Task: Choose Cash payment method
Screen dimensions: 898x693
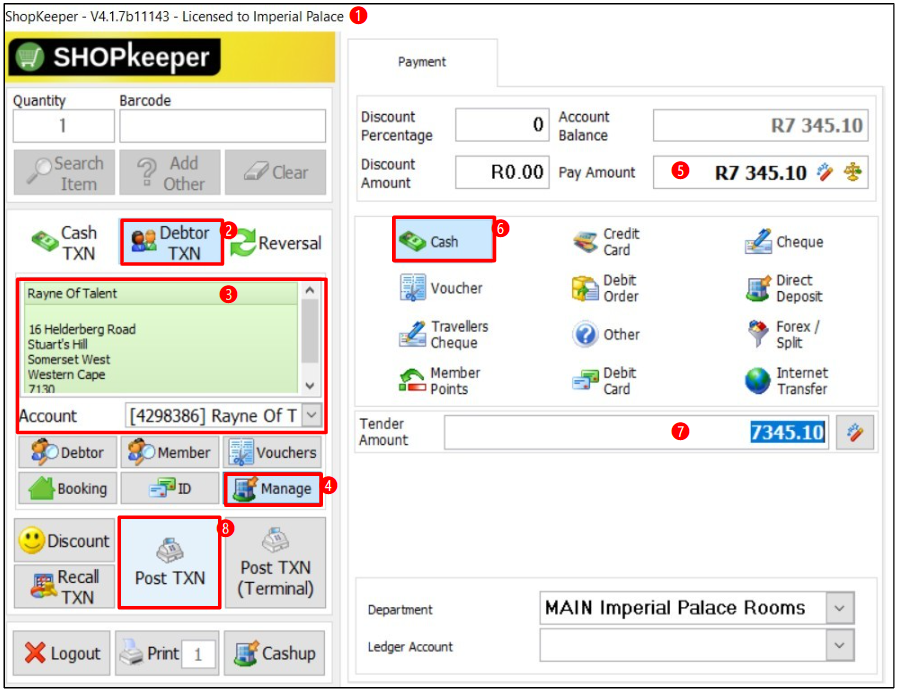Action: 443,240
